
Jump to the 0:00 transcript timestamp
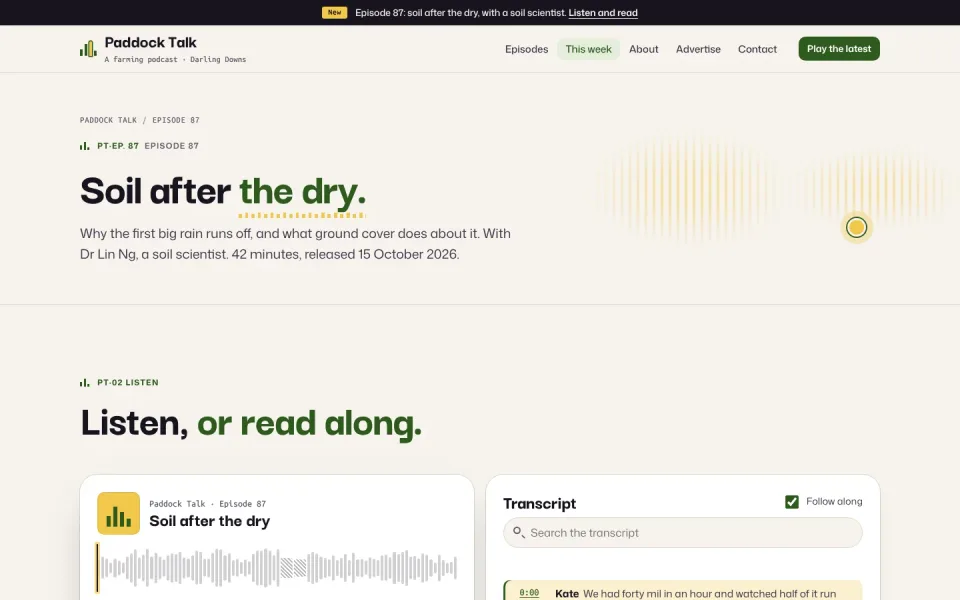[529, 593]
